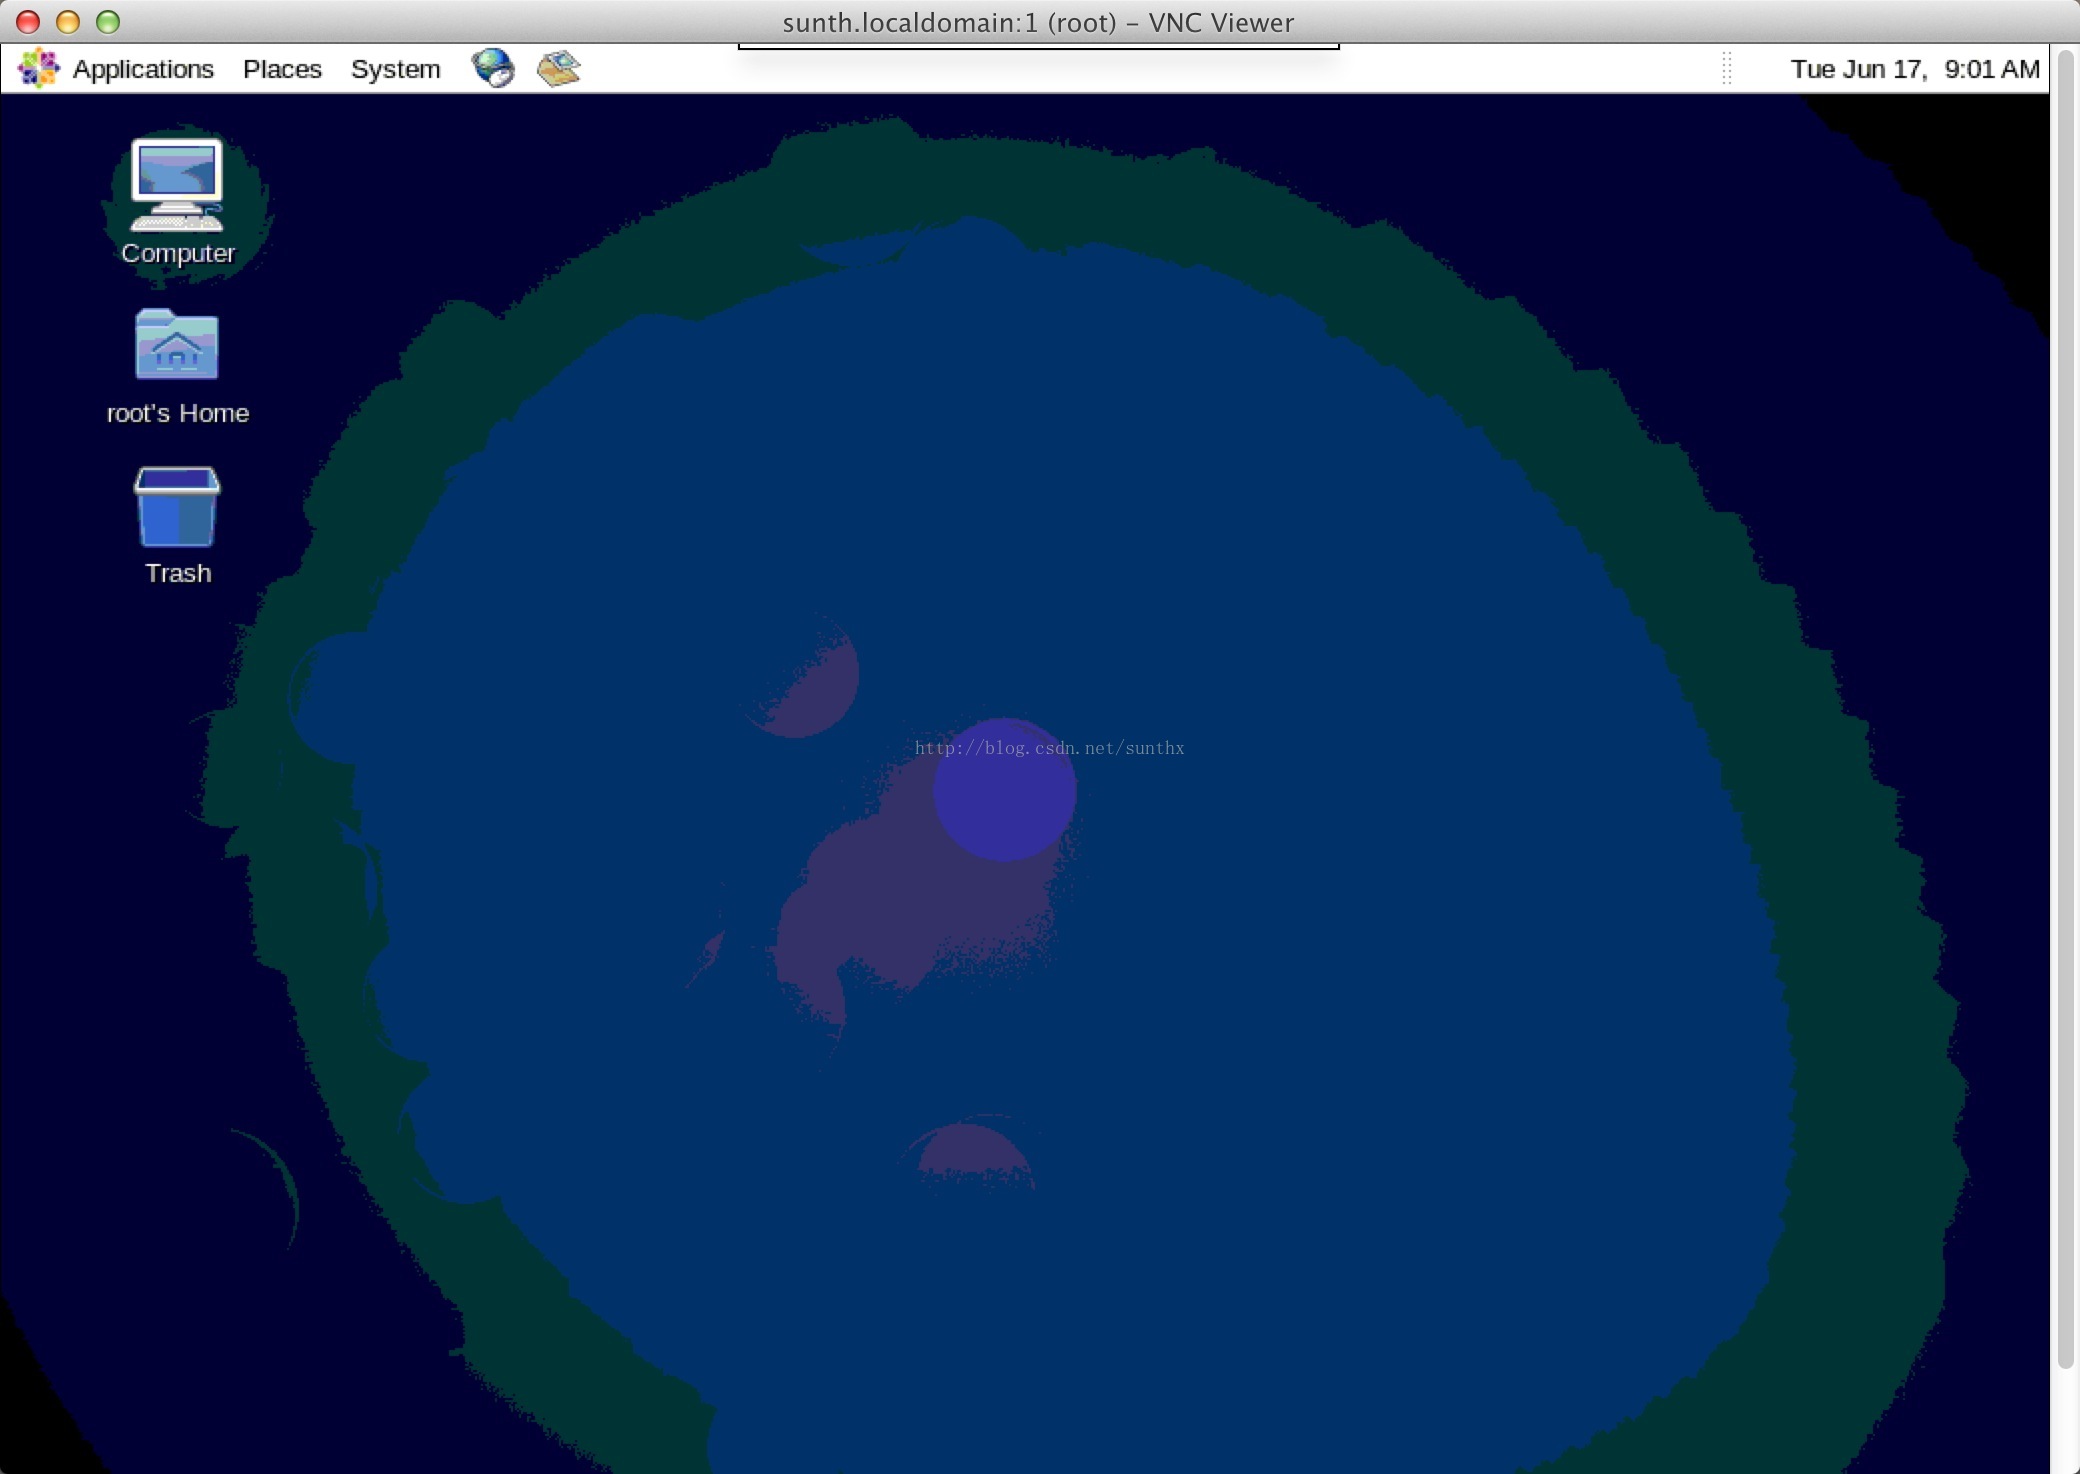Open the Applications menu
The width and height of the screenshot is (2080, 1474).
point(143,69)
